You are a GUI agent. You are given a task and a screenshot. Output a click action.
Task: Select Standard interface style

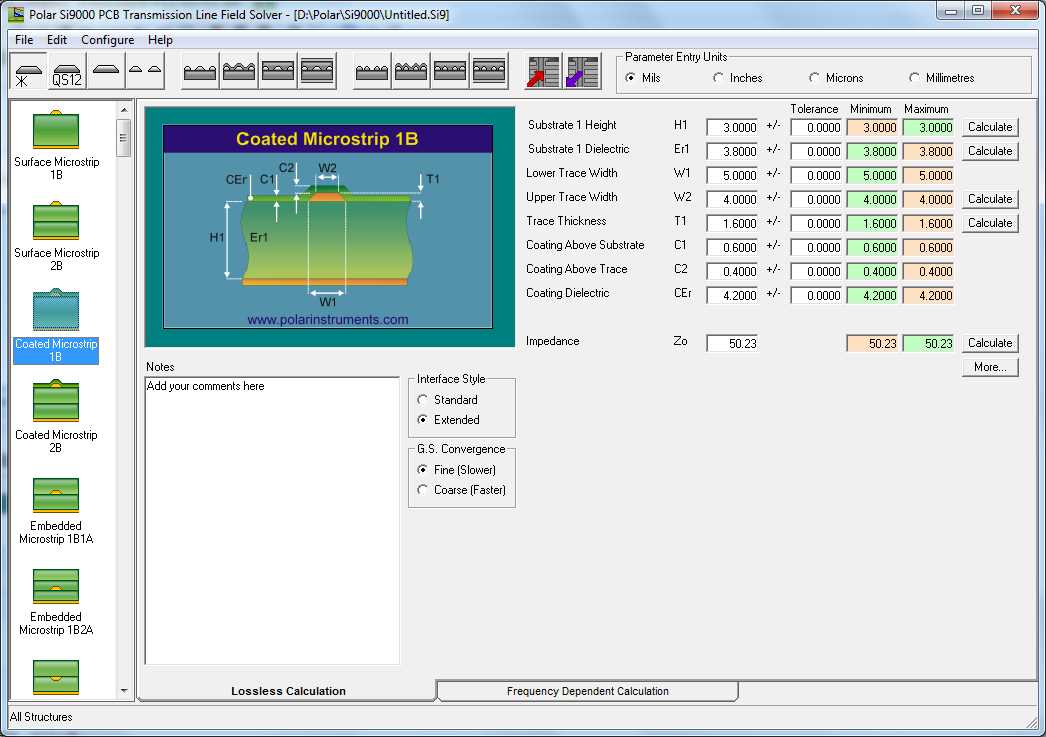(448, 400)
